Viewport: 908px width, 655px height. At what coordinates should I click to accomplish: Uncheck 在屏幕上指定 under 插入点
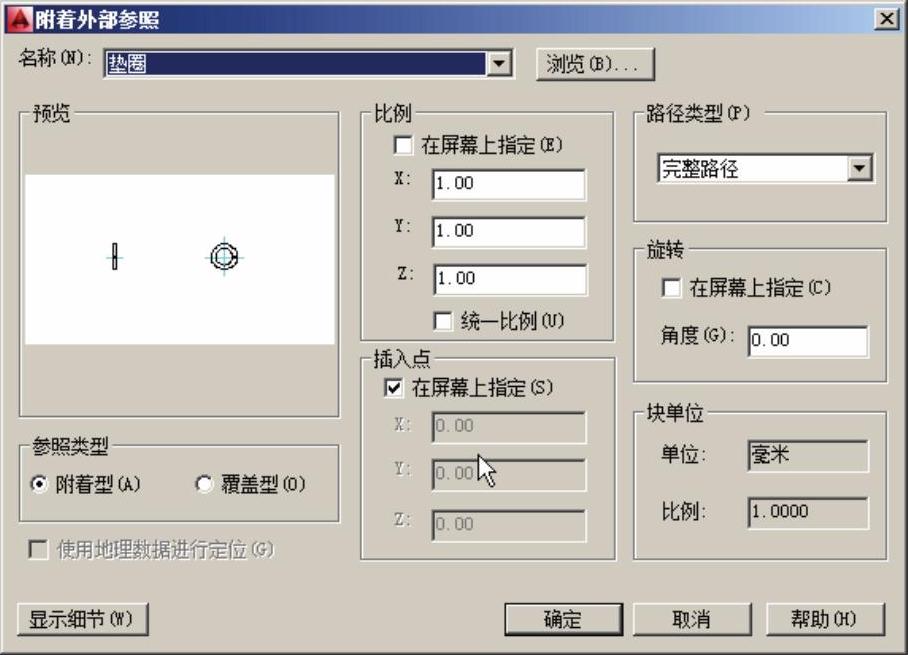coord(393,388)
